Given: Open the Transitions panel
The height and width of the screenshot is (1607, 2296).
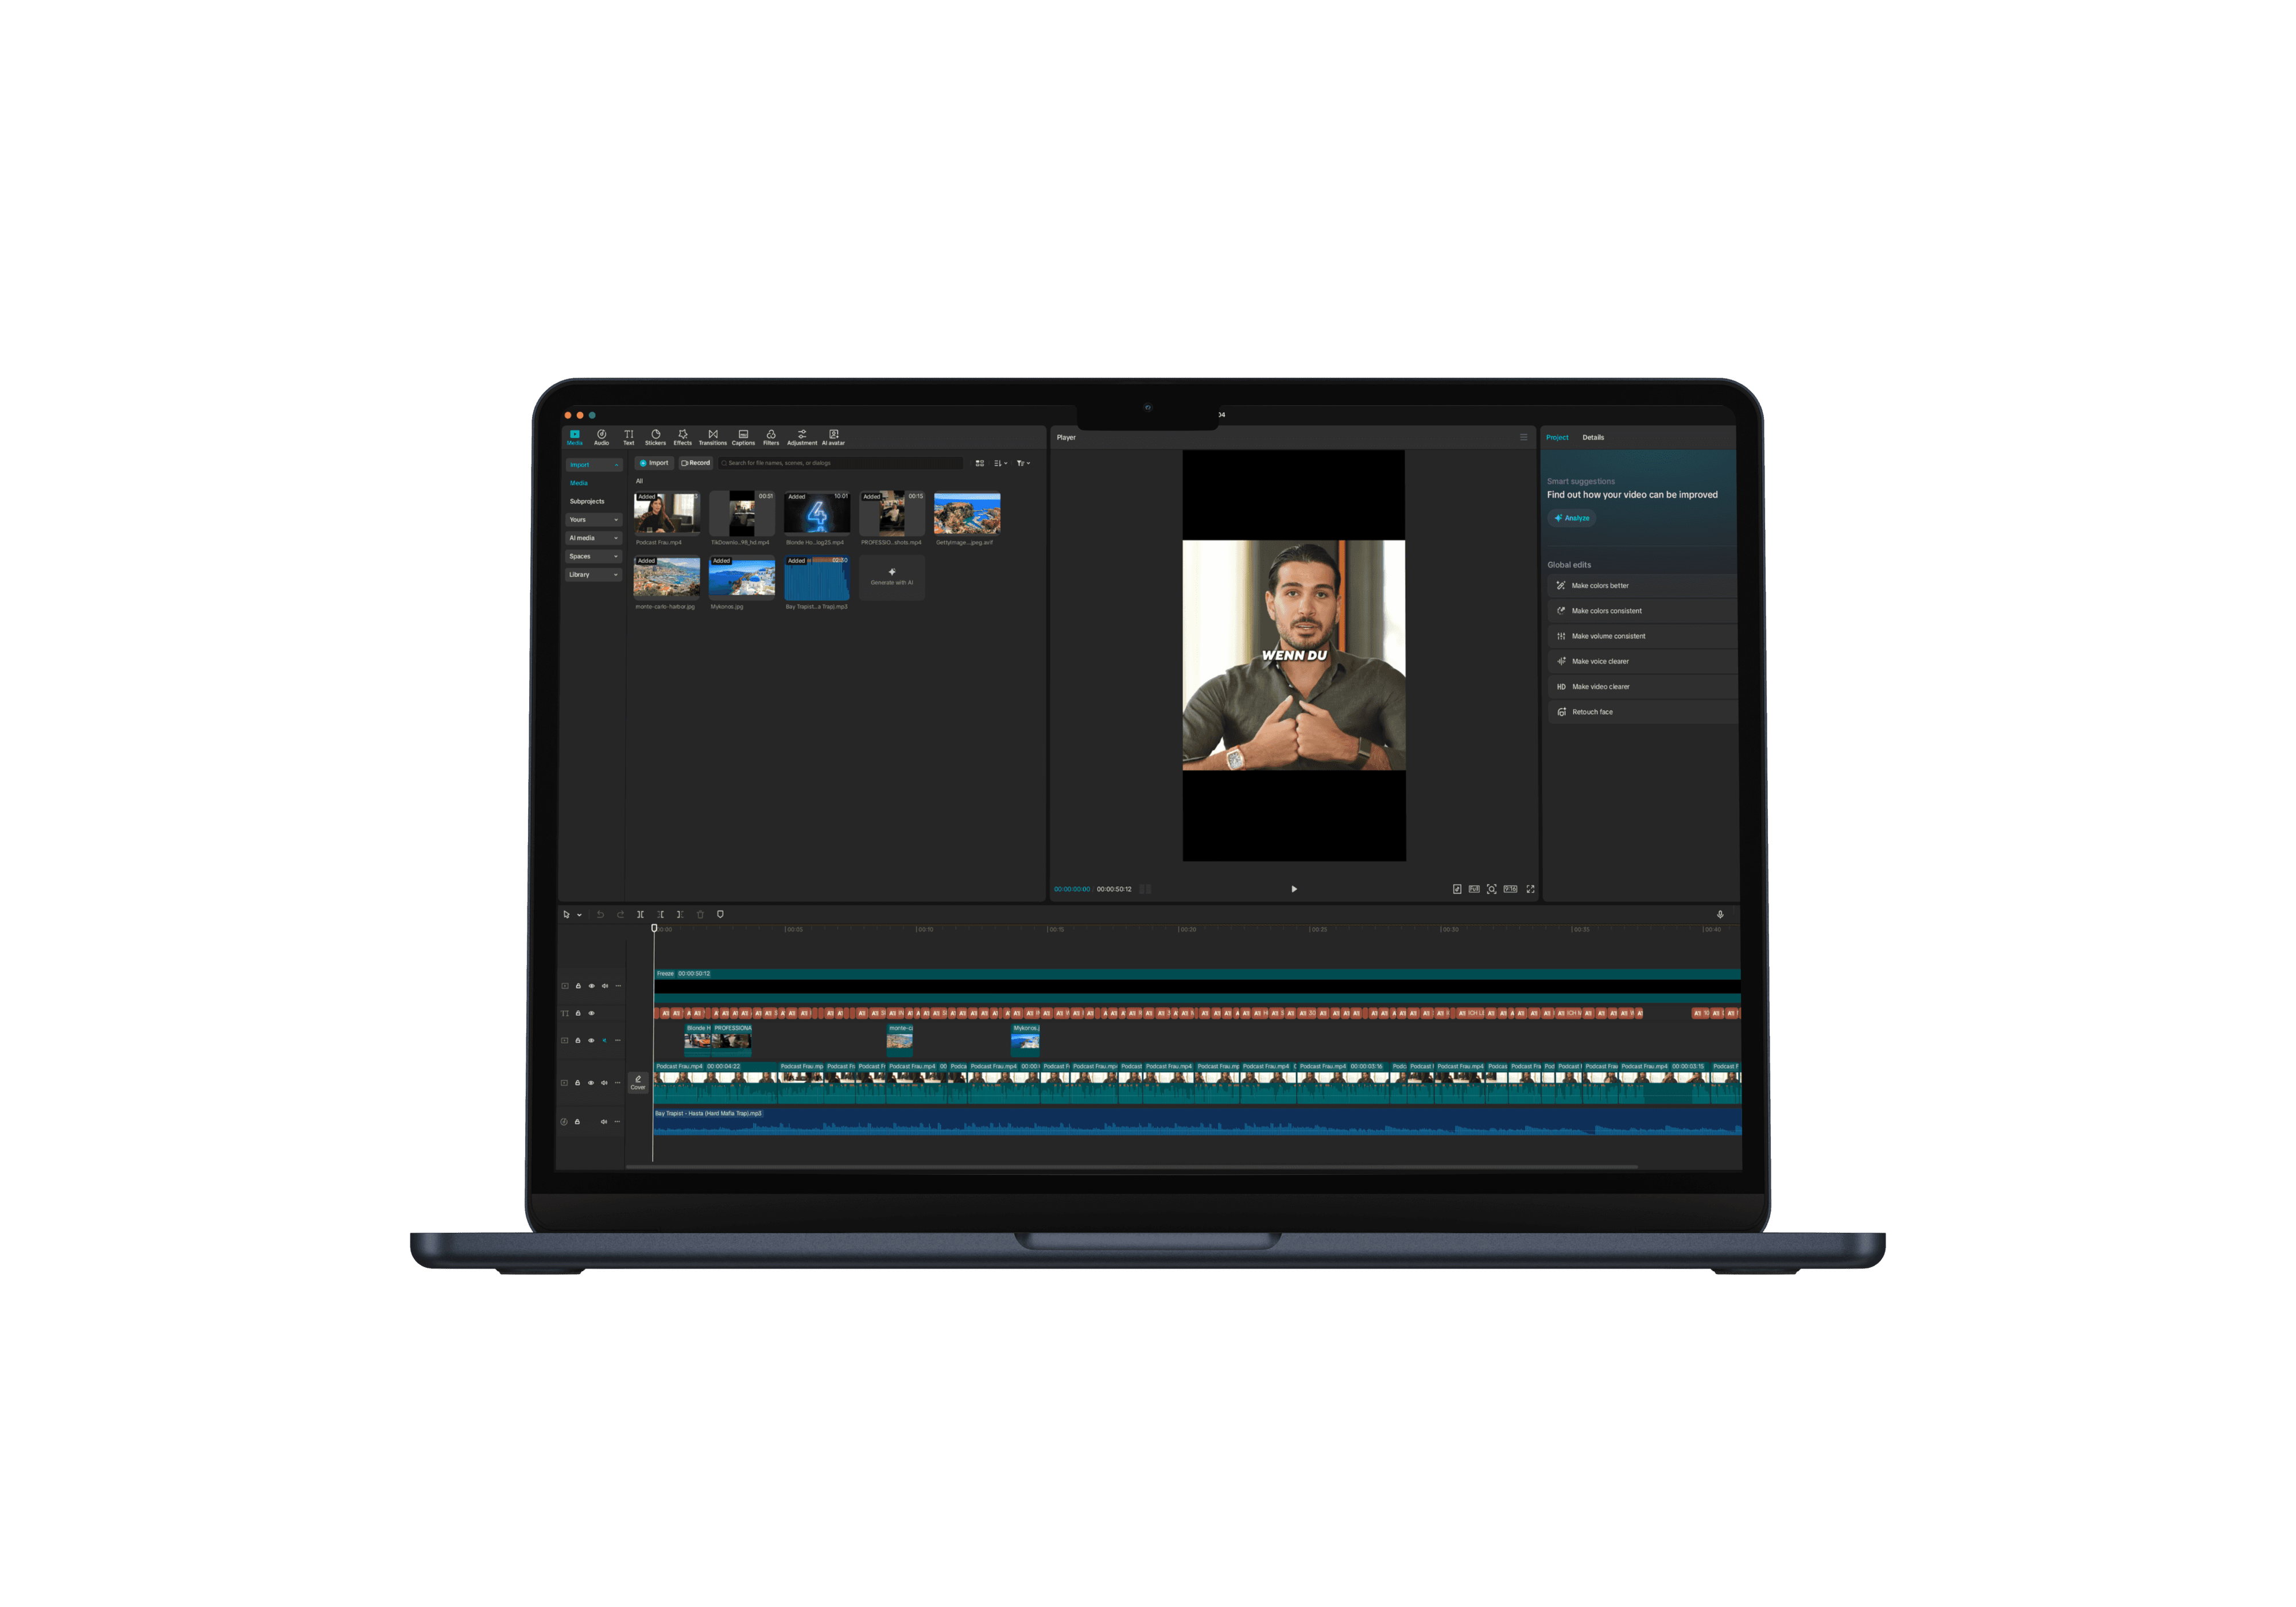Looking at the screenshot, I should (x=712, y=437).
